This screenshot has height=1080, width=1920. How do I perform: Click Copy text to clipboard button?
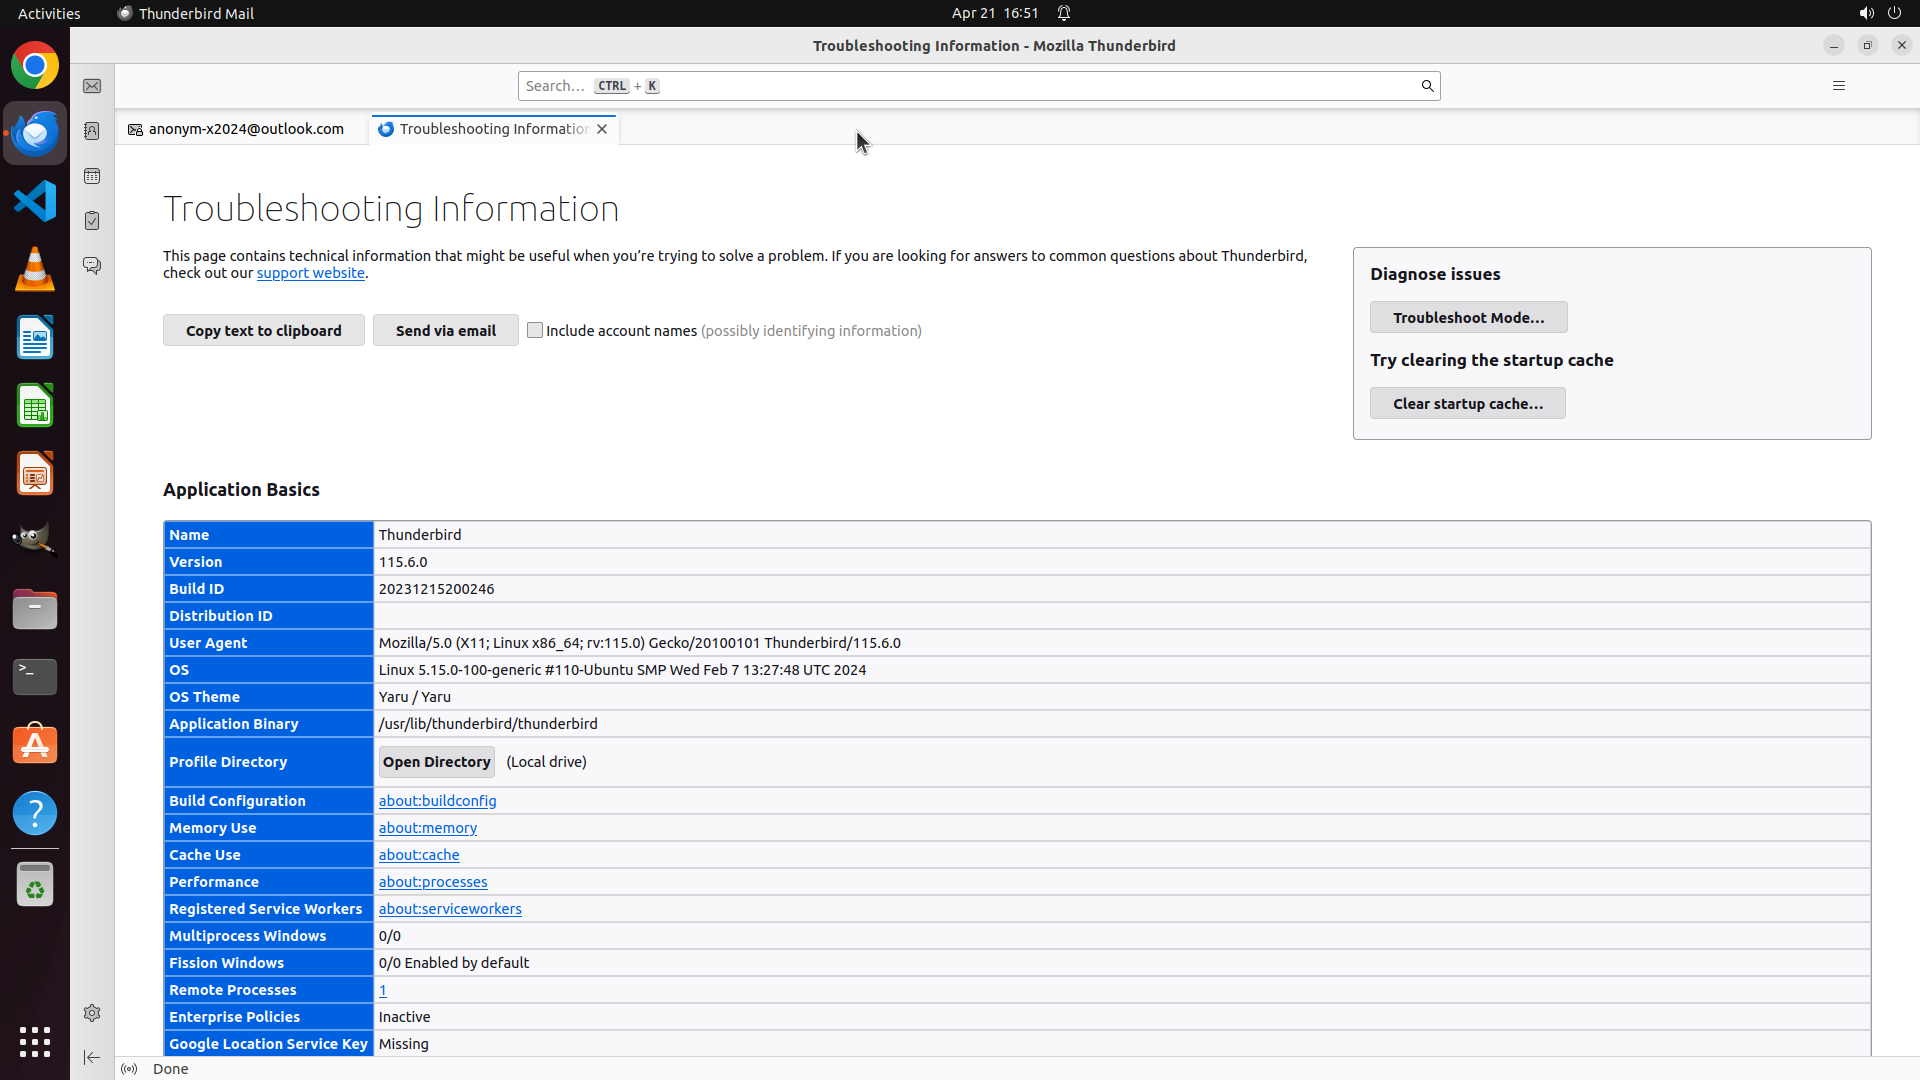pos(263,330)
